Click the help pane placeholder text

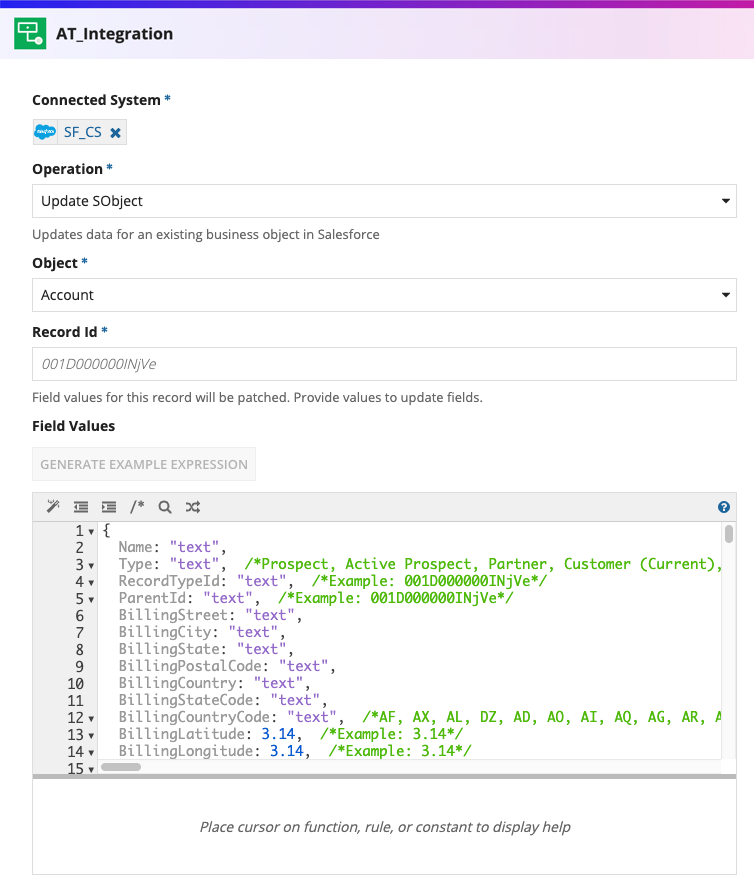coord(385,827)
